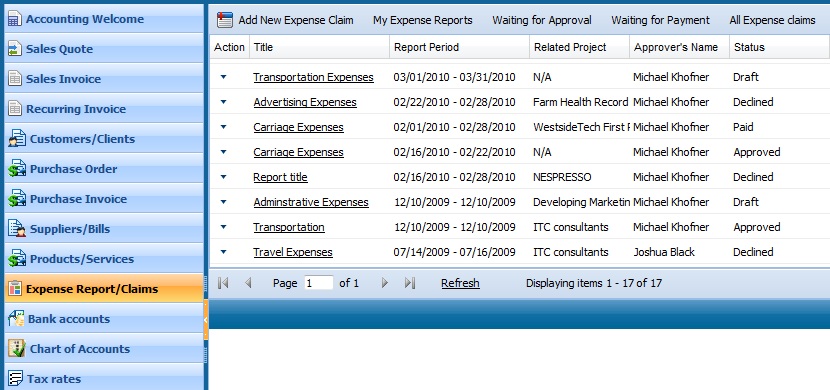Open the Transportation Expenses report link
830x390 pixels.
[313, 77]
